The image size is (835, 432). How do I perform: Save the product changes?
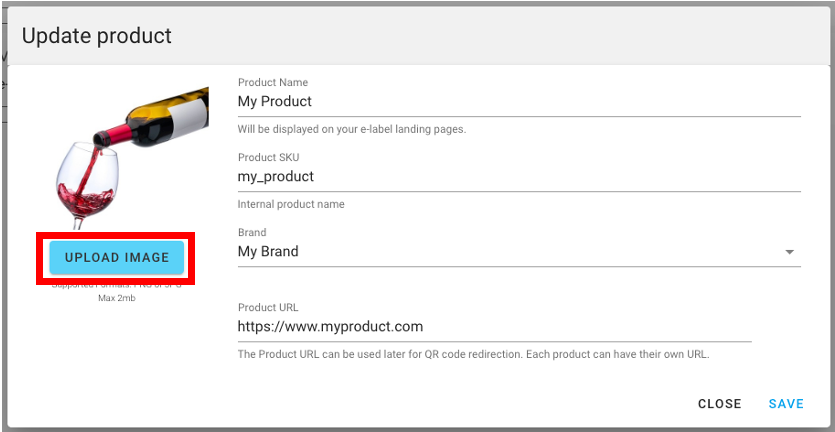[786, 404]
